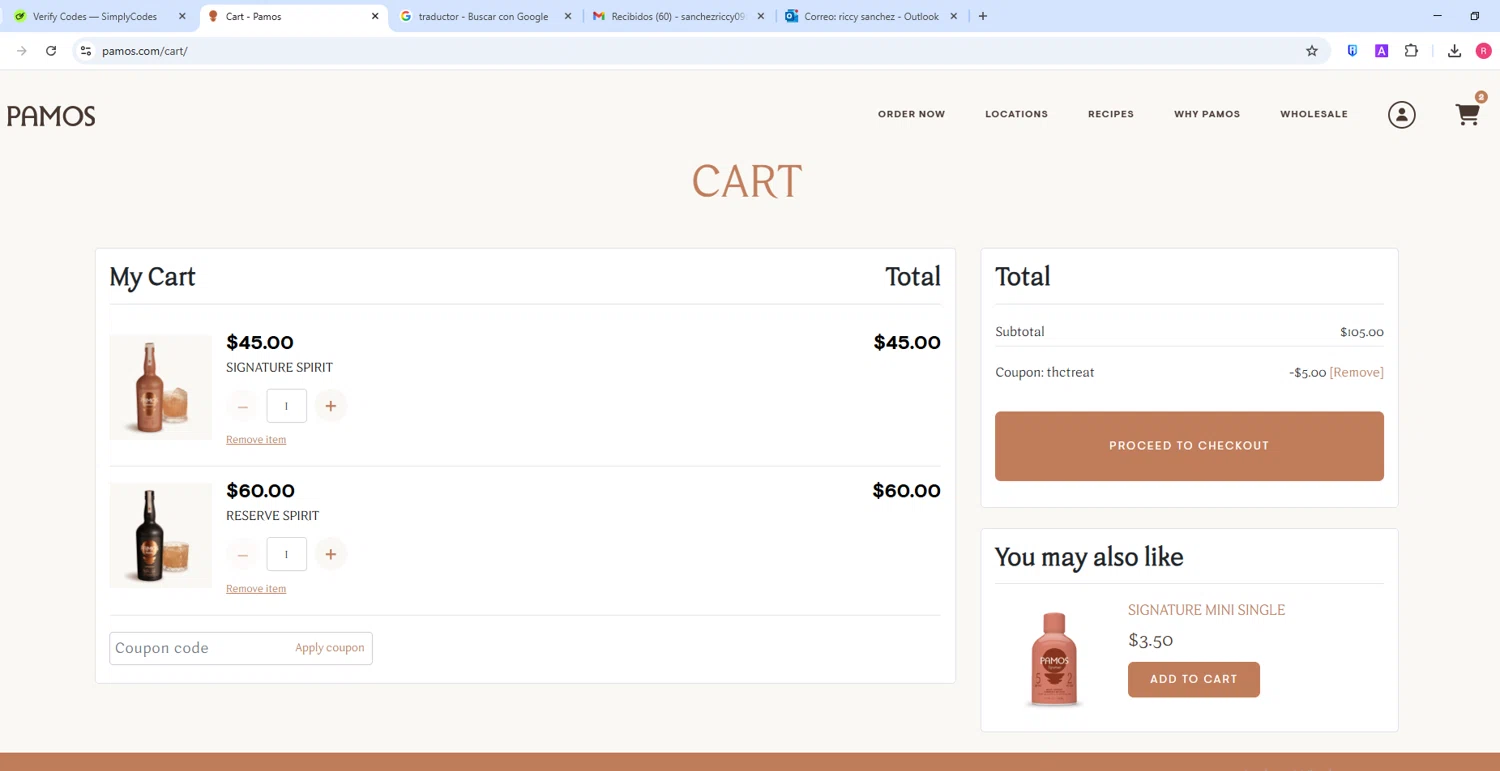The image size is (1500, 771).
Task: Click the My Cart heading
Action: (x=152, y=277)
